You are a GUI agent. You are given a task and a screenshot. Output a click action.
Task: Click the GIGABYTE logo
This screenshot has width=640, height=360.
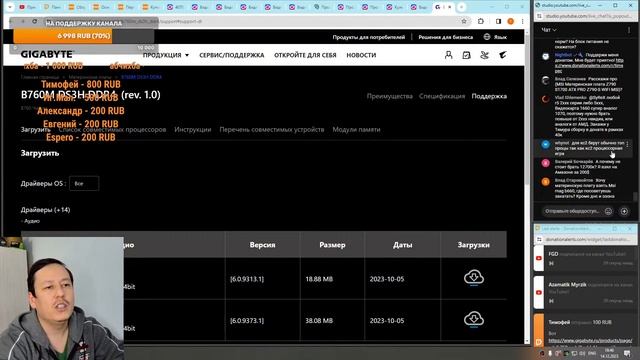[x=47, y=54]
